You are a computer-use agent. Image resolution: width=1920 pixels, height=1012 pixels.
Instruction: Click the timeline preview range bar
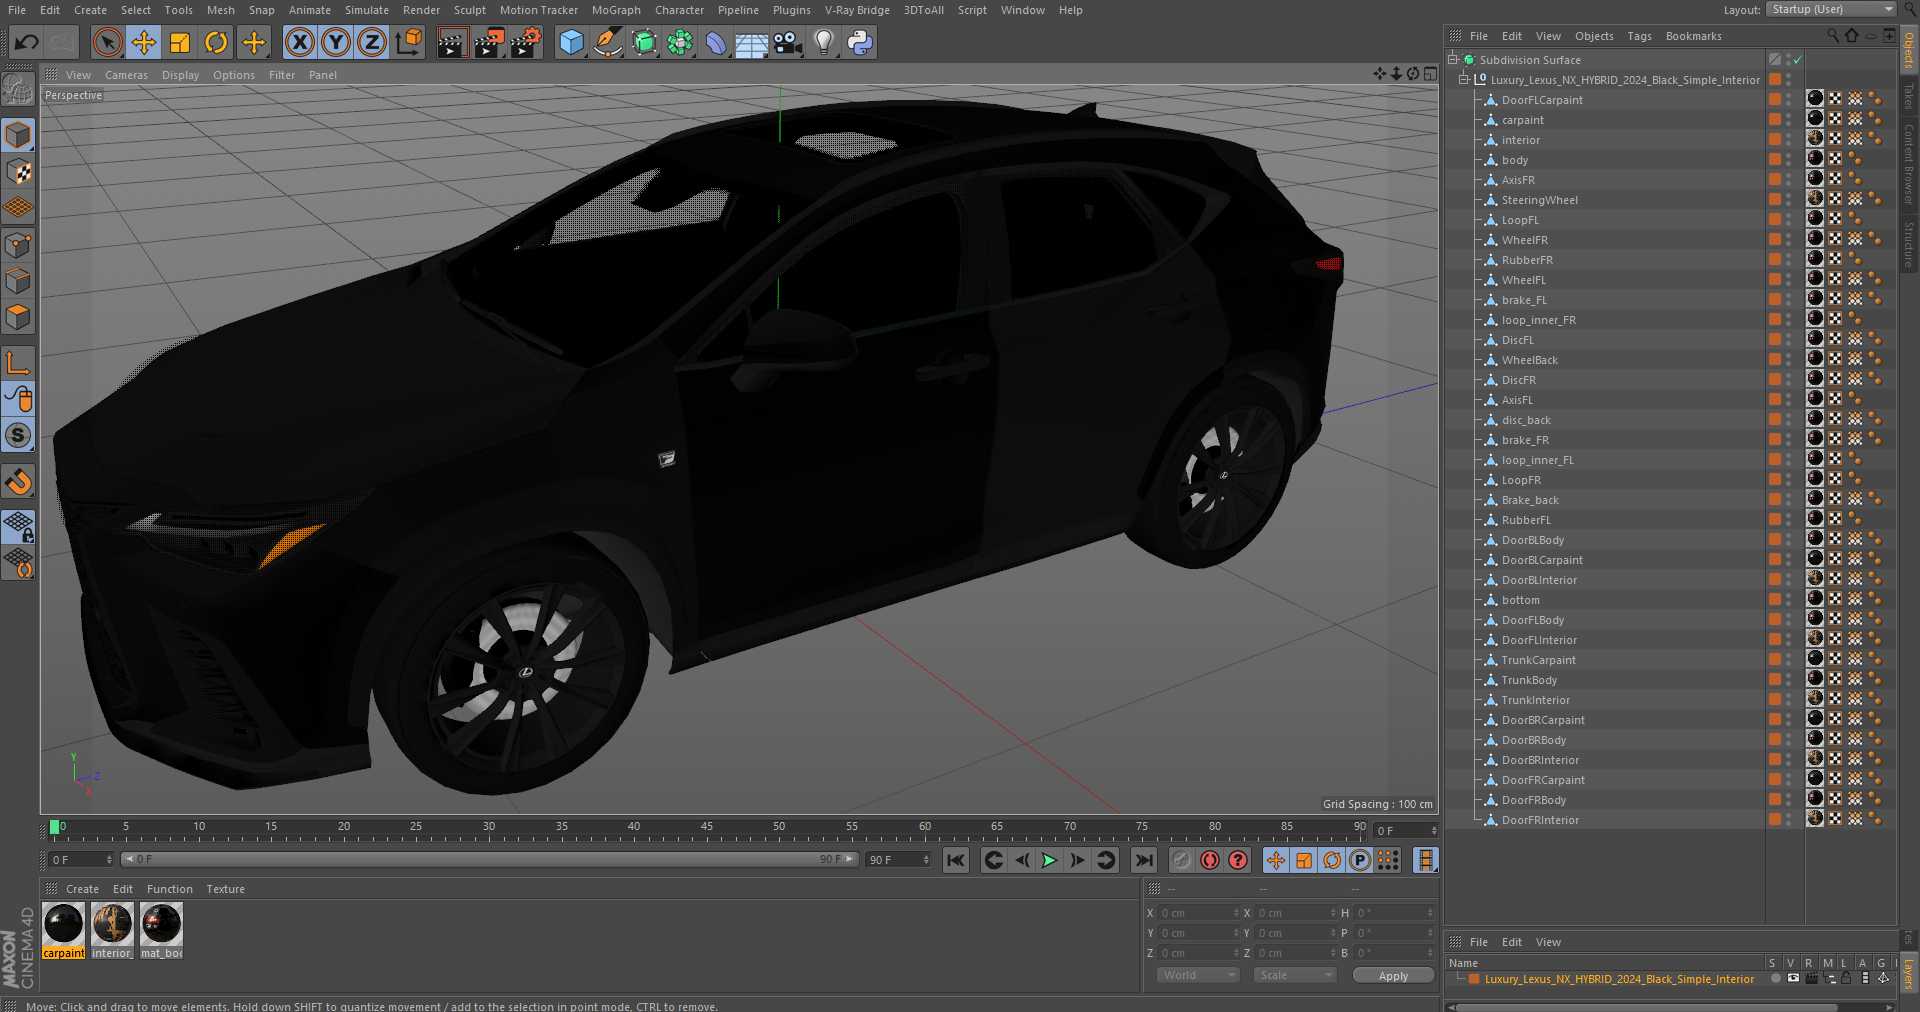tap(489, 859)
